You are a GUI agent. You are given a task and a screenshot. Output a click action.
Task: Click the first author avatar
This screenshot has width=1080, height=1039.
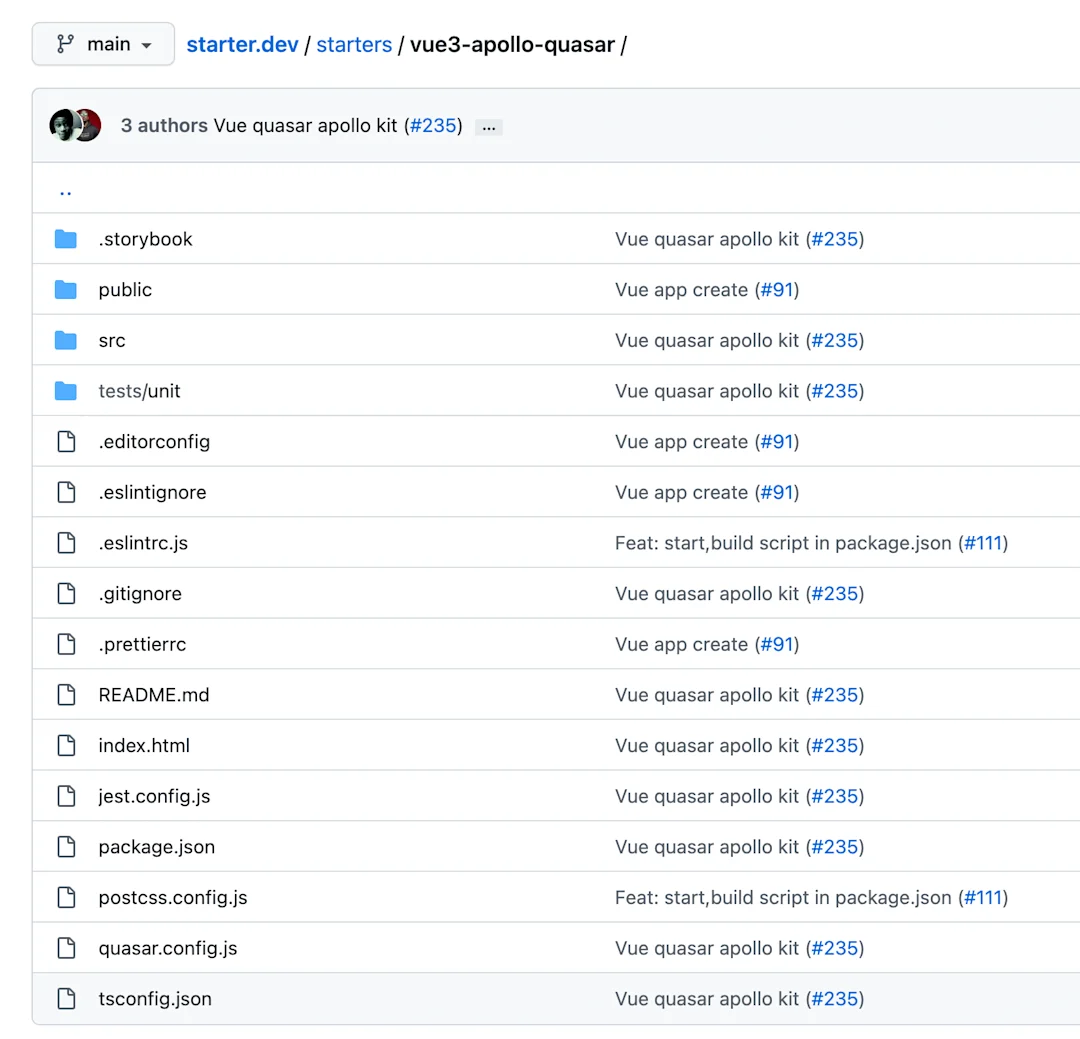click(x=62, y=125)
